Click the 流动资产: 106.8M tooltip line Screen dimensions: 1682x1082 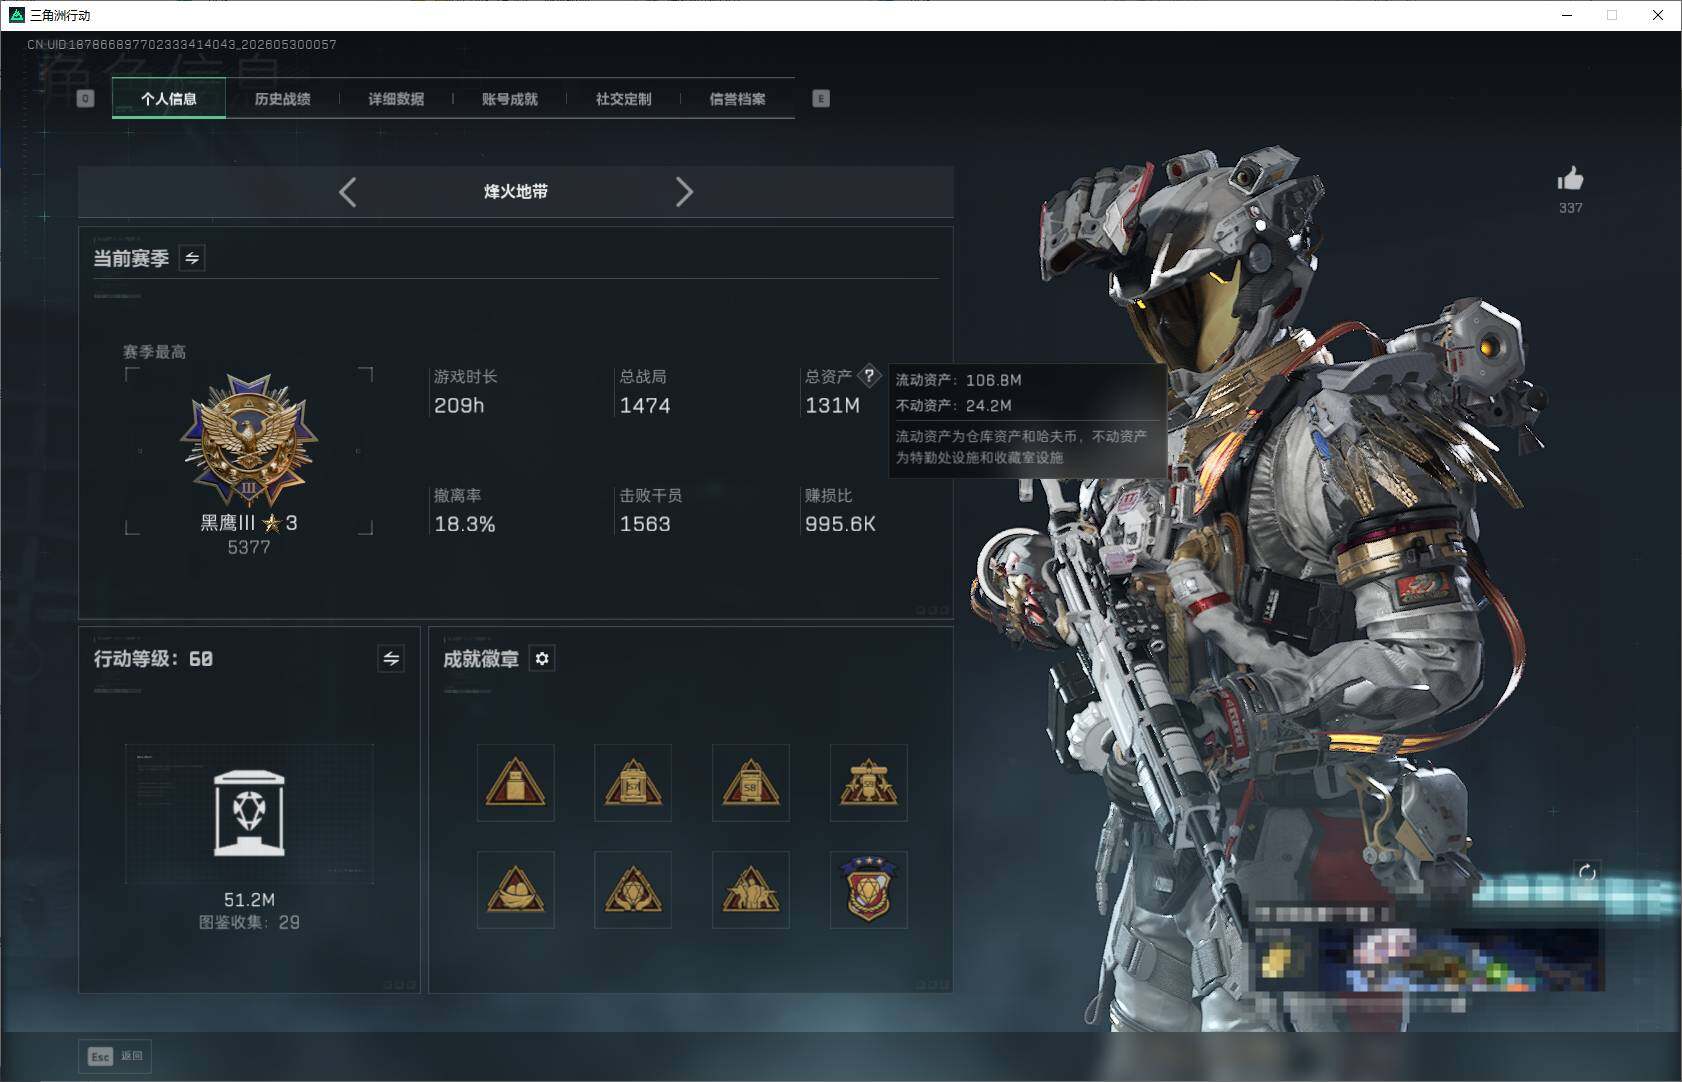[958, 380]
